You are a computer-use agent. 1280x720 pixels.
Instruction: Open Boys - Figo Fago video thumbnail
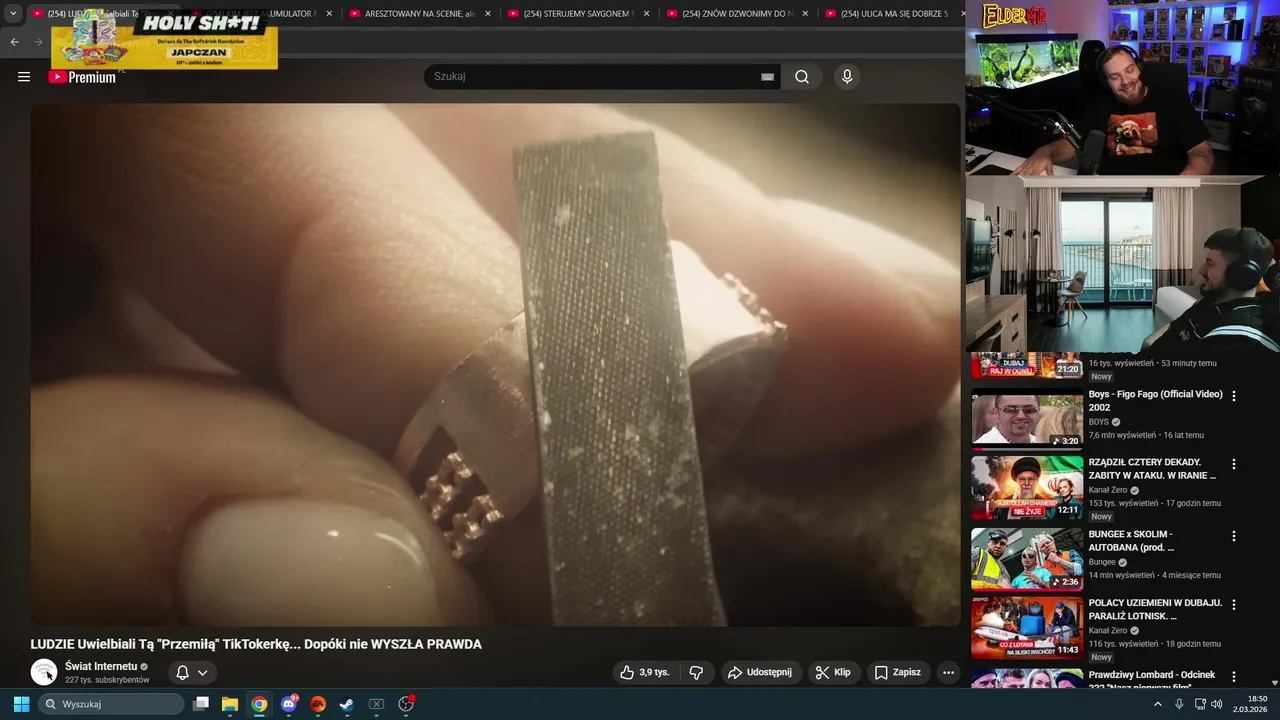click(1027, 420)
